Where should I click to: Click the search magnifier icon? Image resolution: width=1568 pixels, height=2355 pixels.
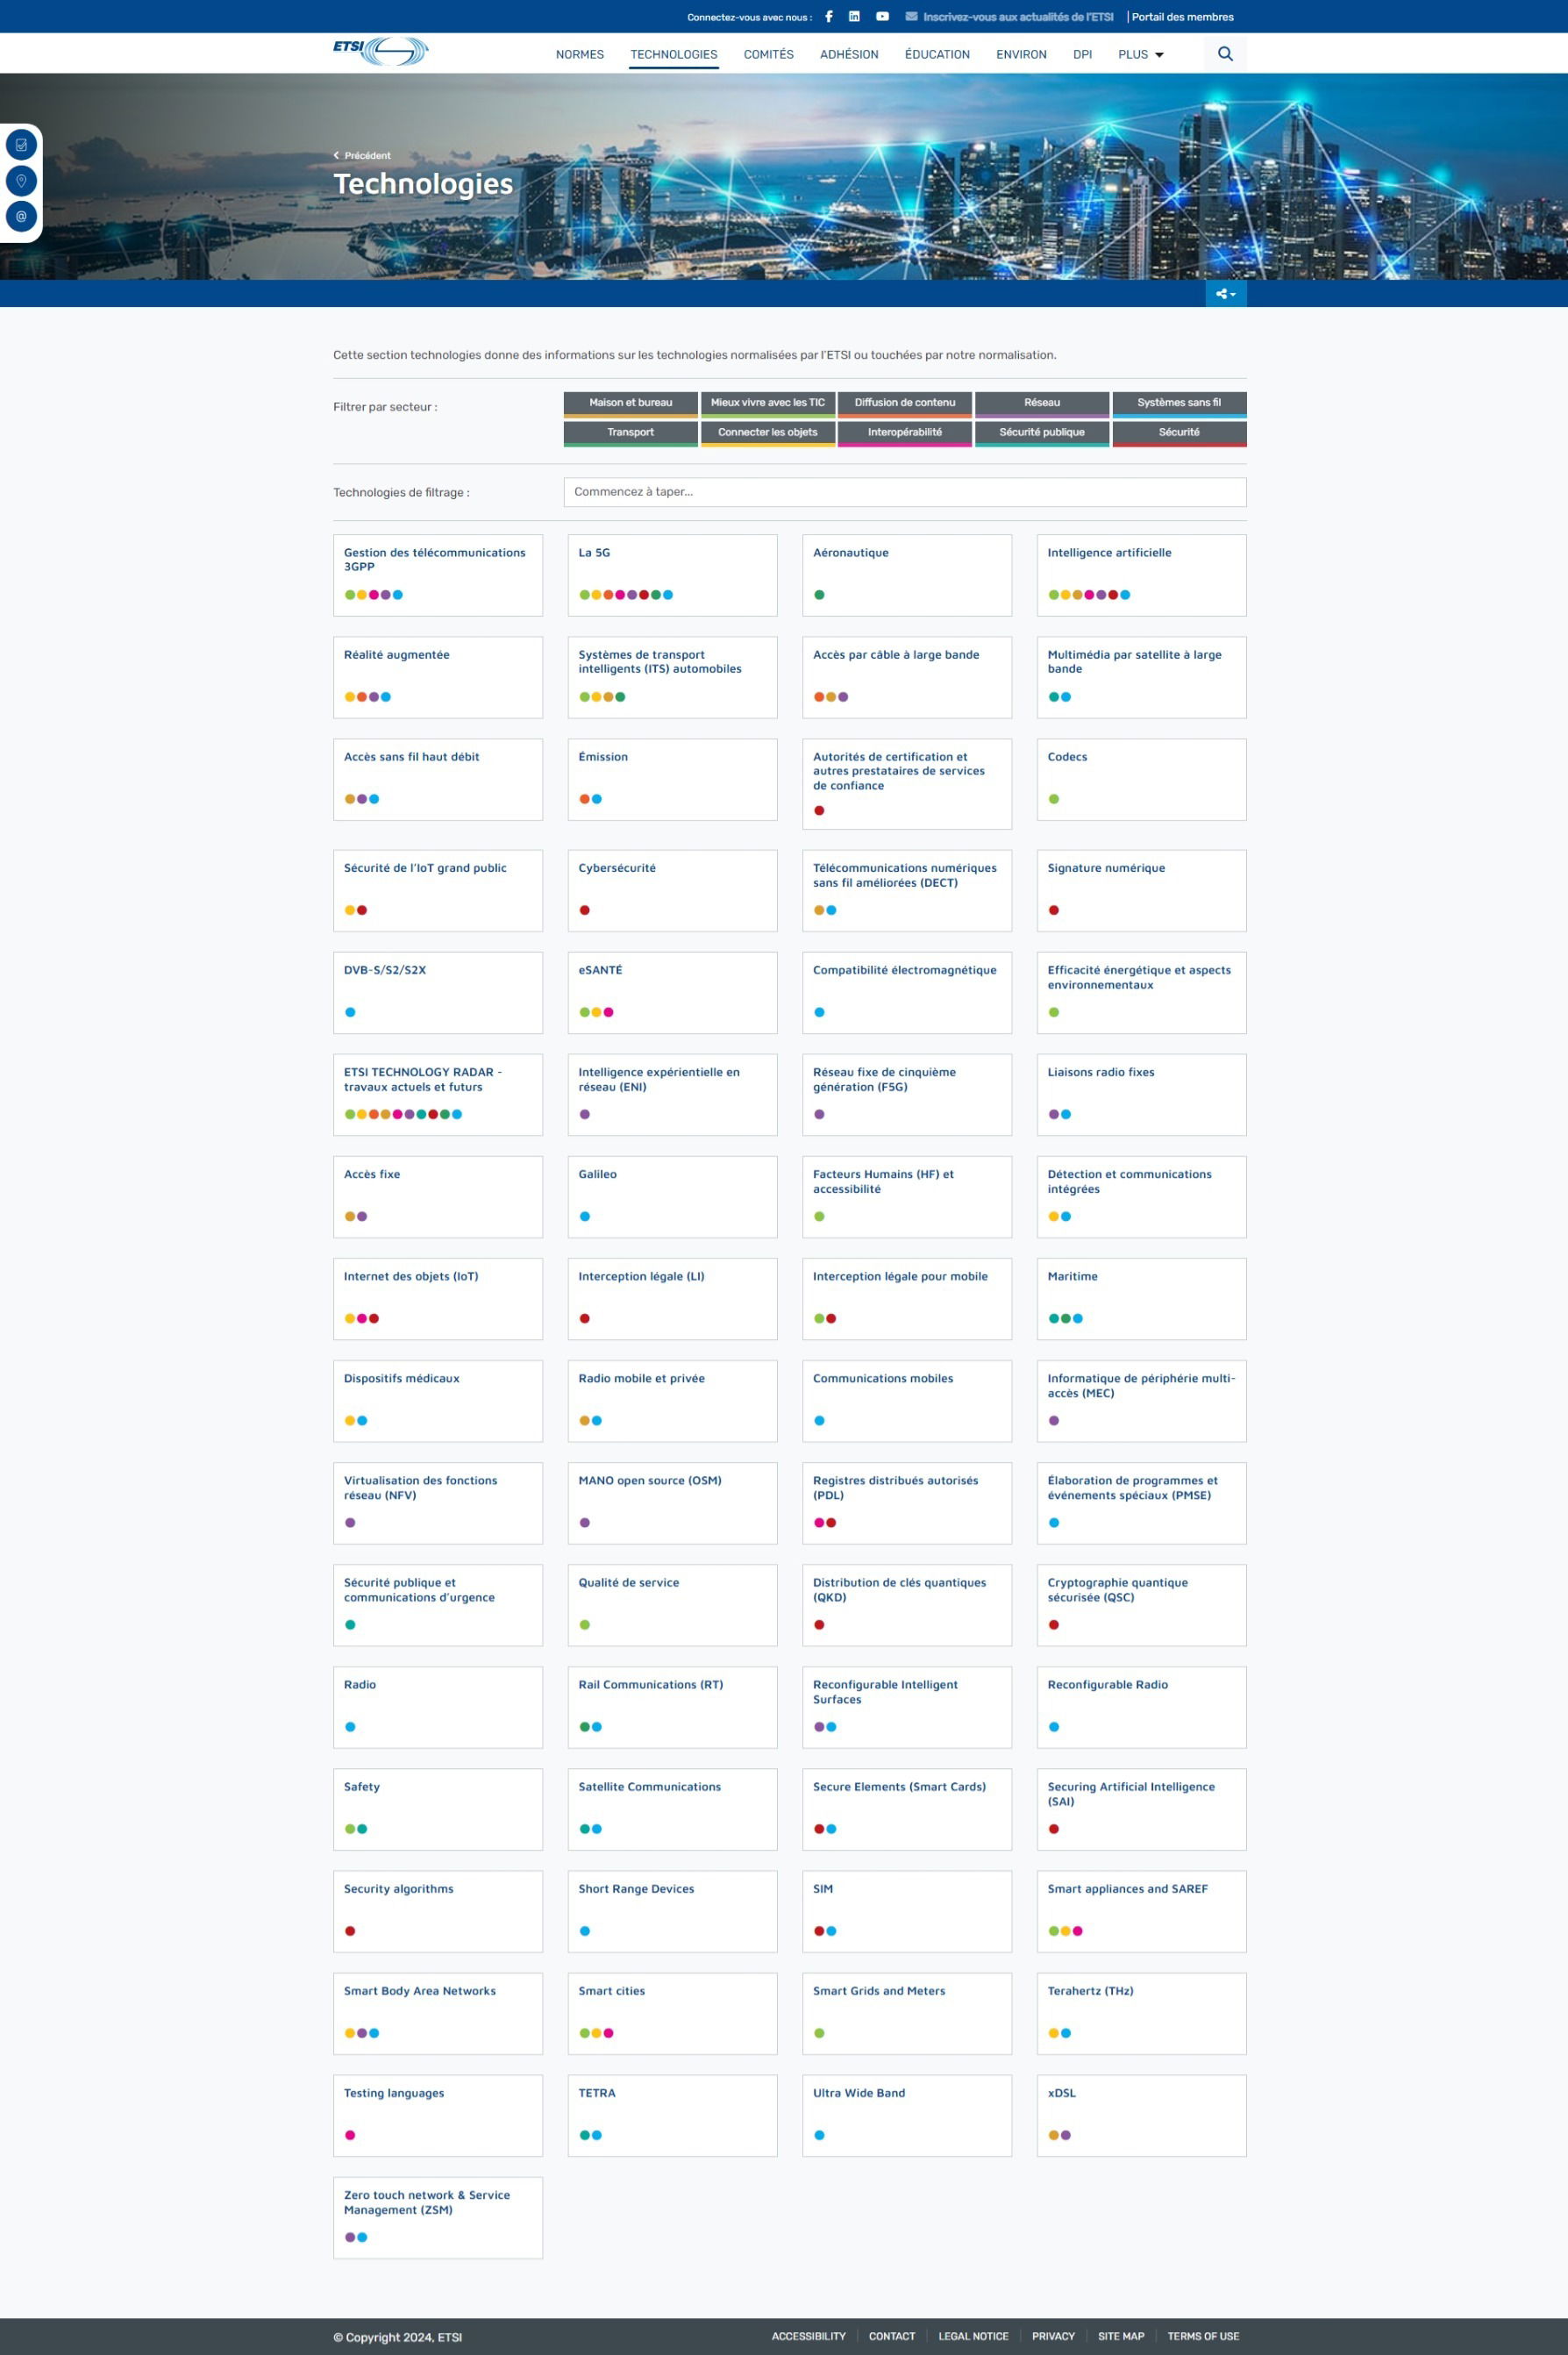(x=1225, y=54)
